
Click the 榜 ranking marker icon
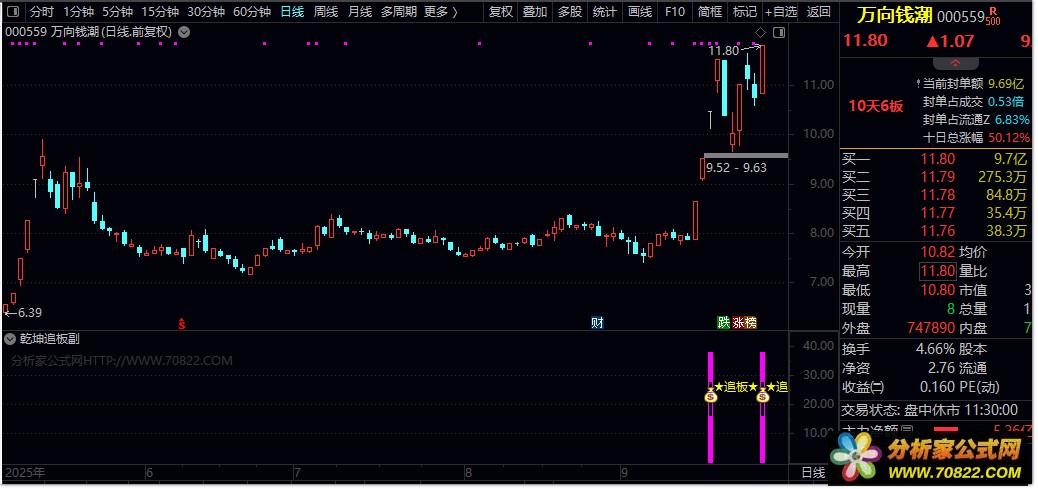(750, 323)
